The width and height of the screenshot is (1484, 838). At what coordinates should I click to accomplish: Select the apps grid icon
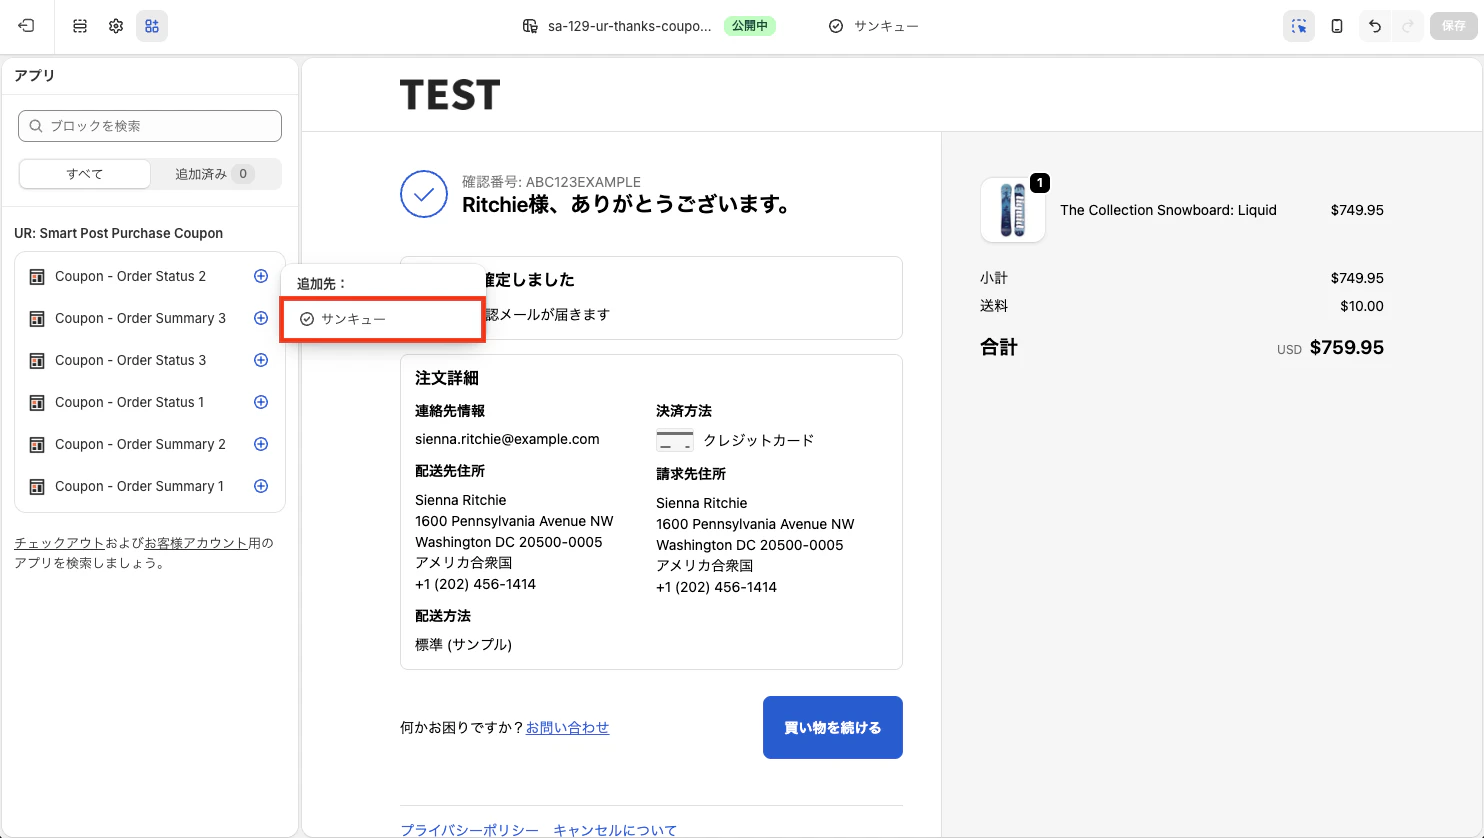[x=152, y=26]
